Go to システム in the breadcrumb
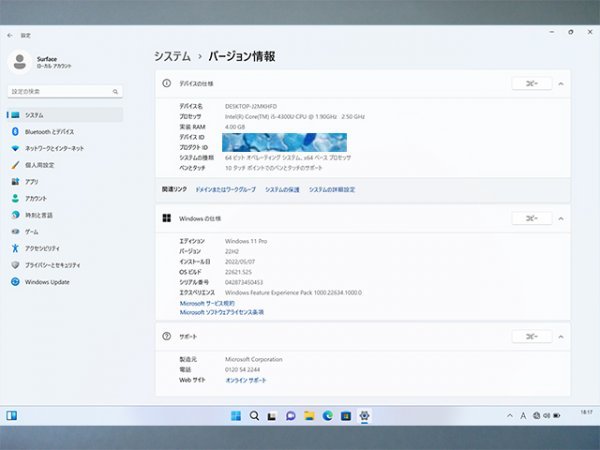The image size is (600, 450). pyautogui.click(x=172, y=57)
